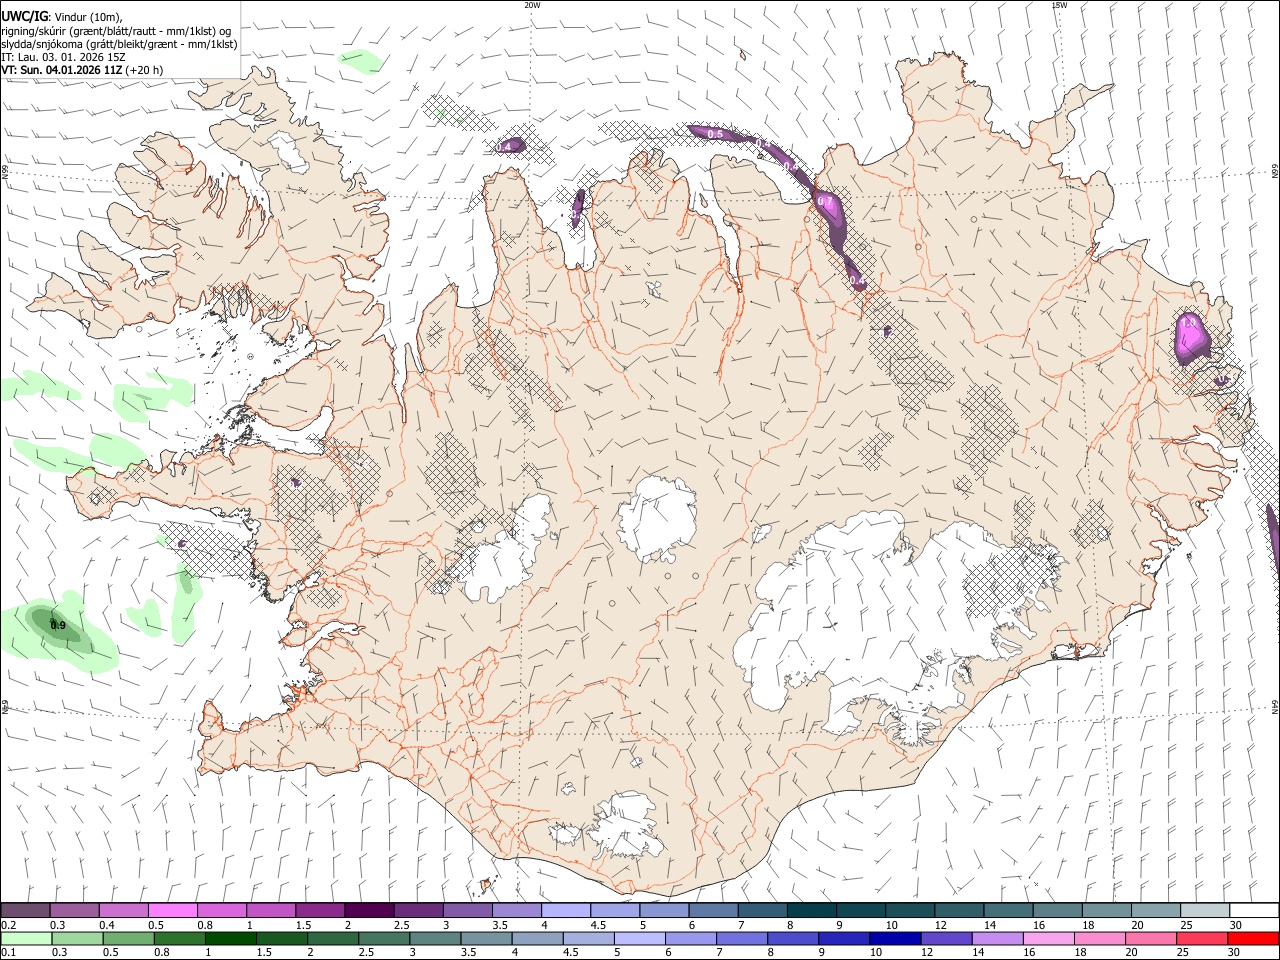Screen dimensions: 1280x960
Task: Select the dark teal 8 swatch, top scale
Action: click(x=811, y=910)
